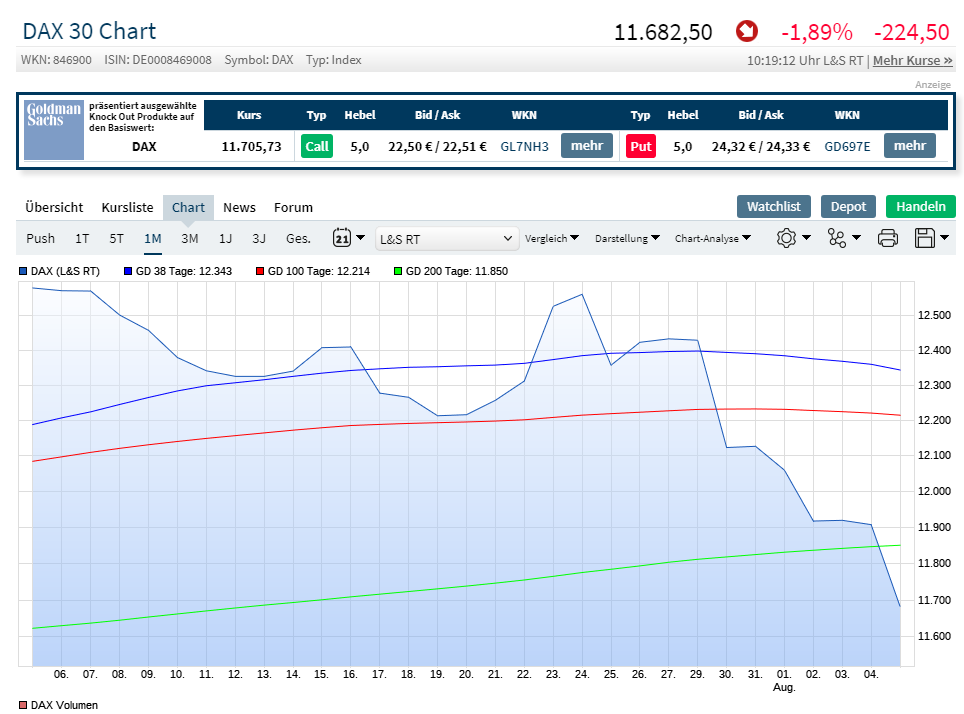This screenshot has width=964, height=714.
Task: Click the share/network icon in the chart toolbar
Action: [839, 237]
